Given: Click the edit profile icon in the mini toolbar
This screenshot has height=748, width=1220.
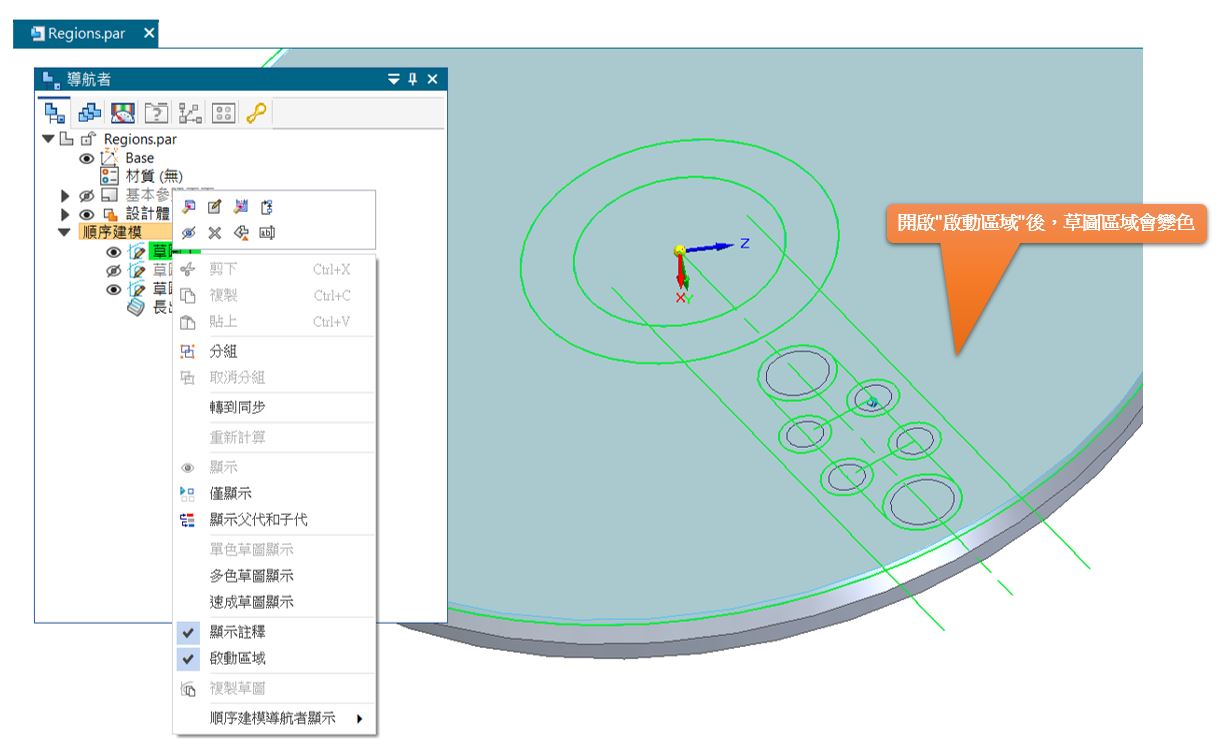Looking at the screenshot, I should [214, 207].
